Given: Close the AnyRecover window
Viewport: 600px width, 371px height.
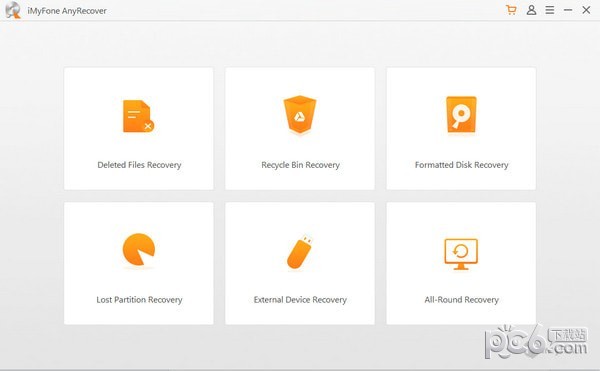Looking at the screenshot, I should tap(586, 10).
